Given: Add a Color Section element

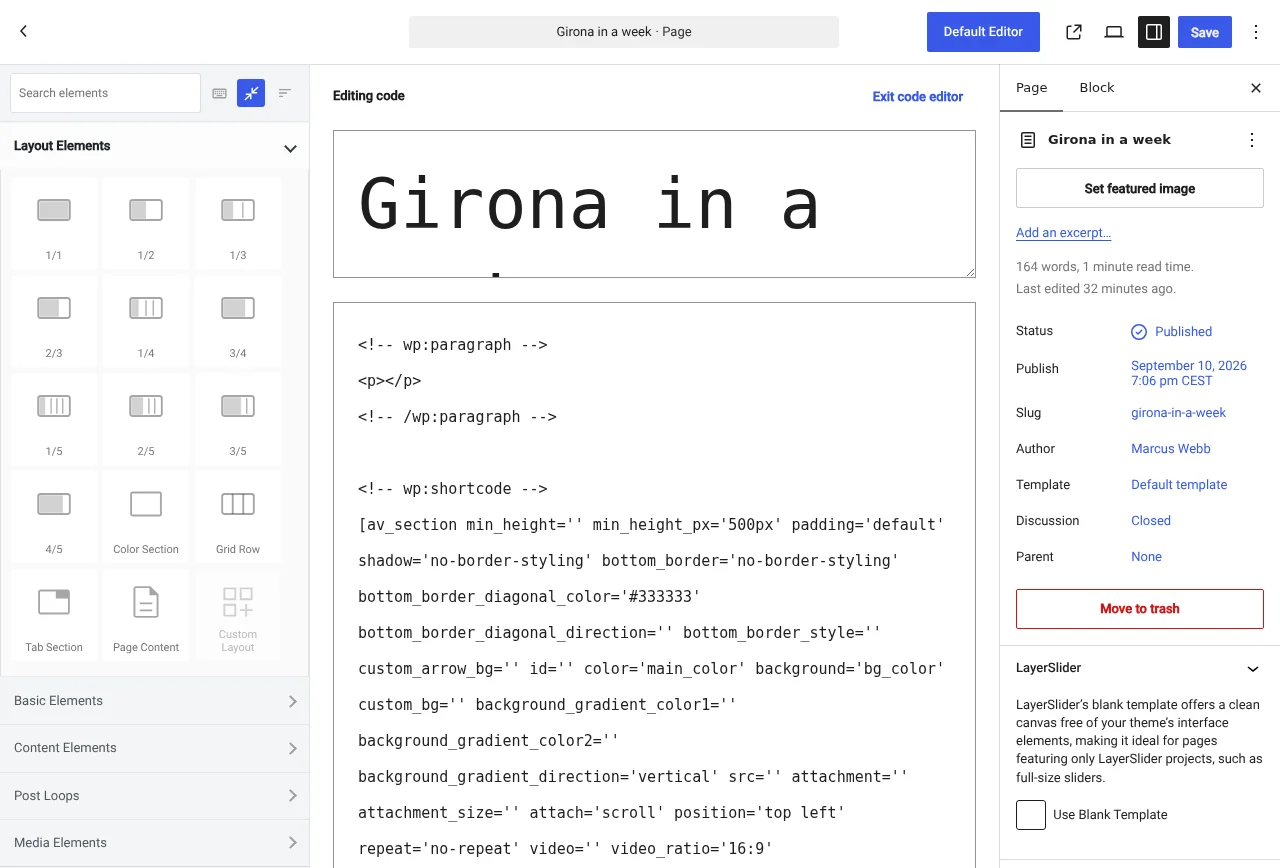Looking at the screenshot, I should [x=146, y=518].
